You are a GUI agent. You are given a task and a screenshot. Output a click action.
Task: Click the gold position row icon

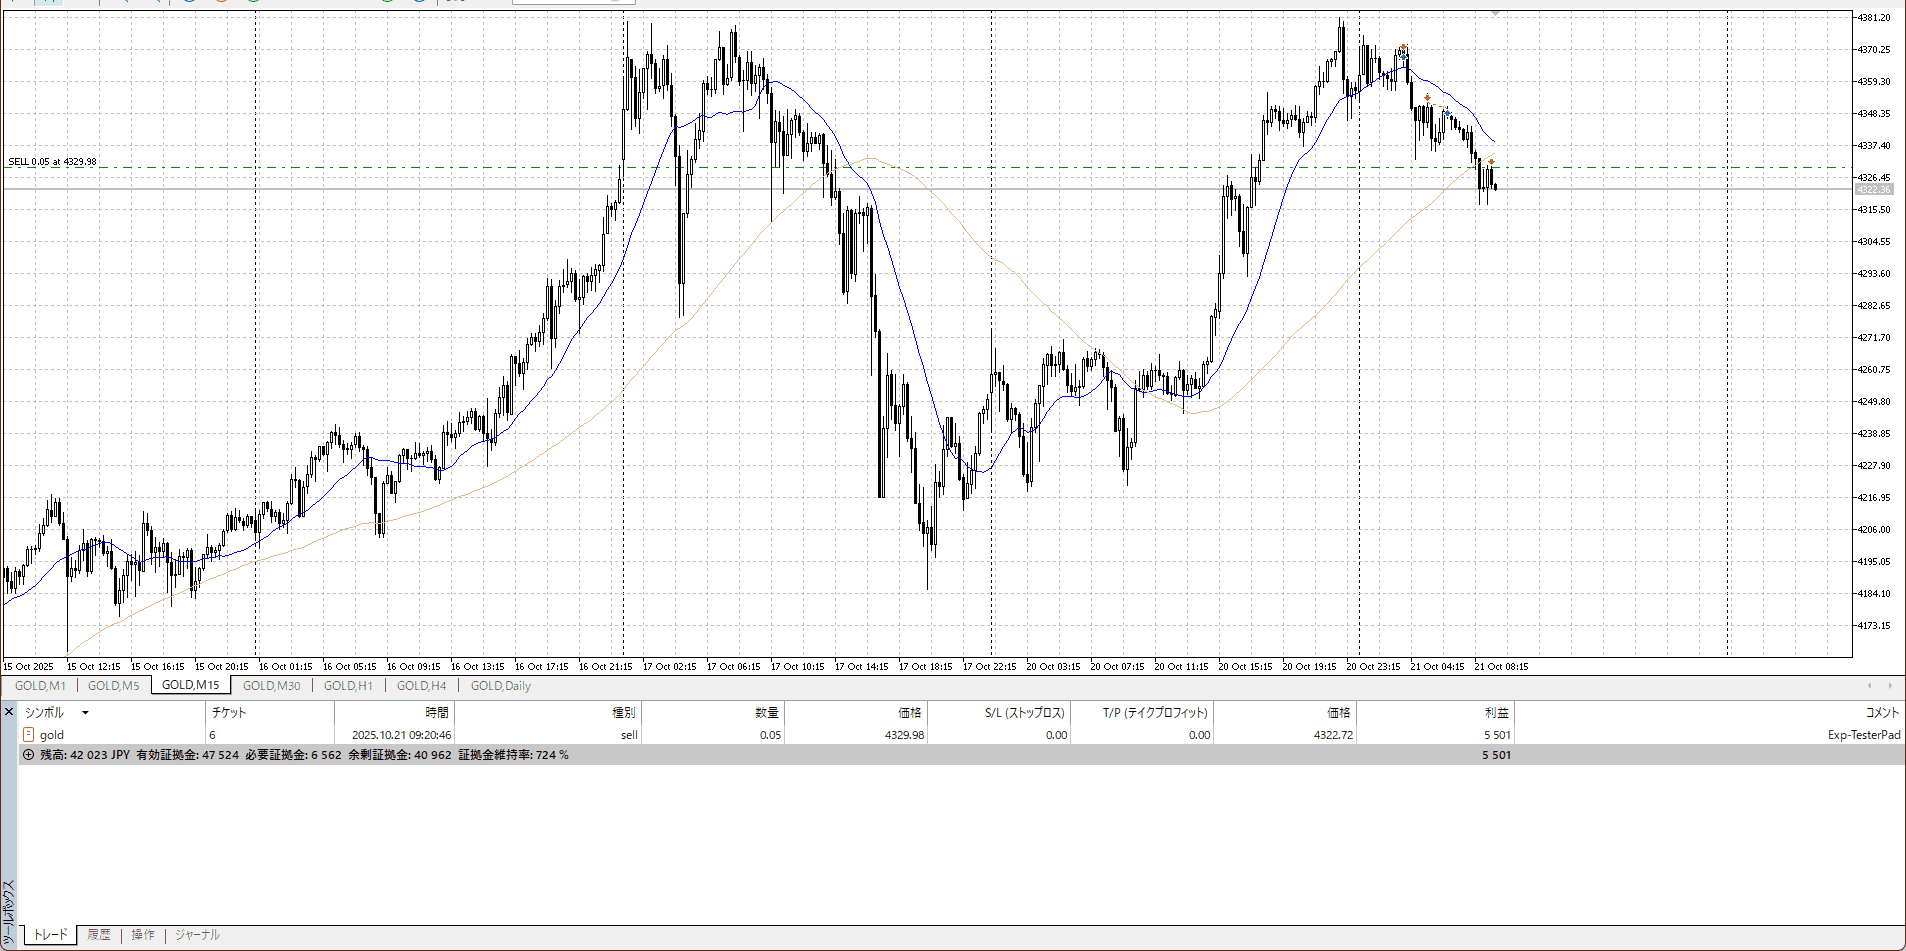click(29, 735)
